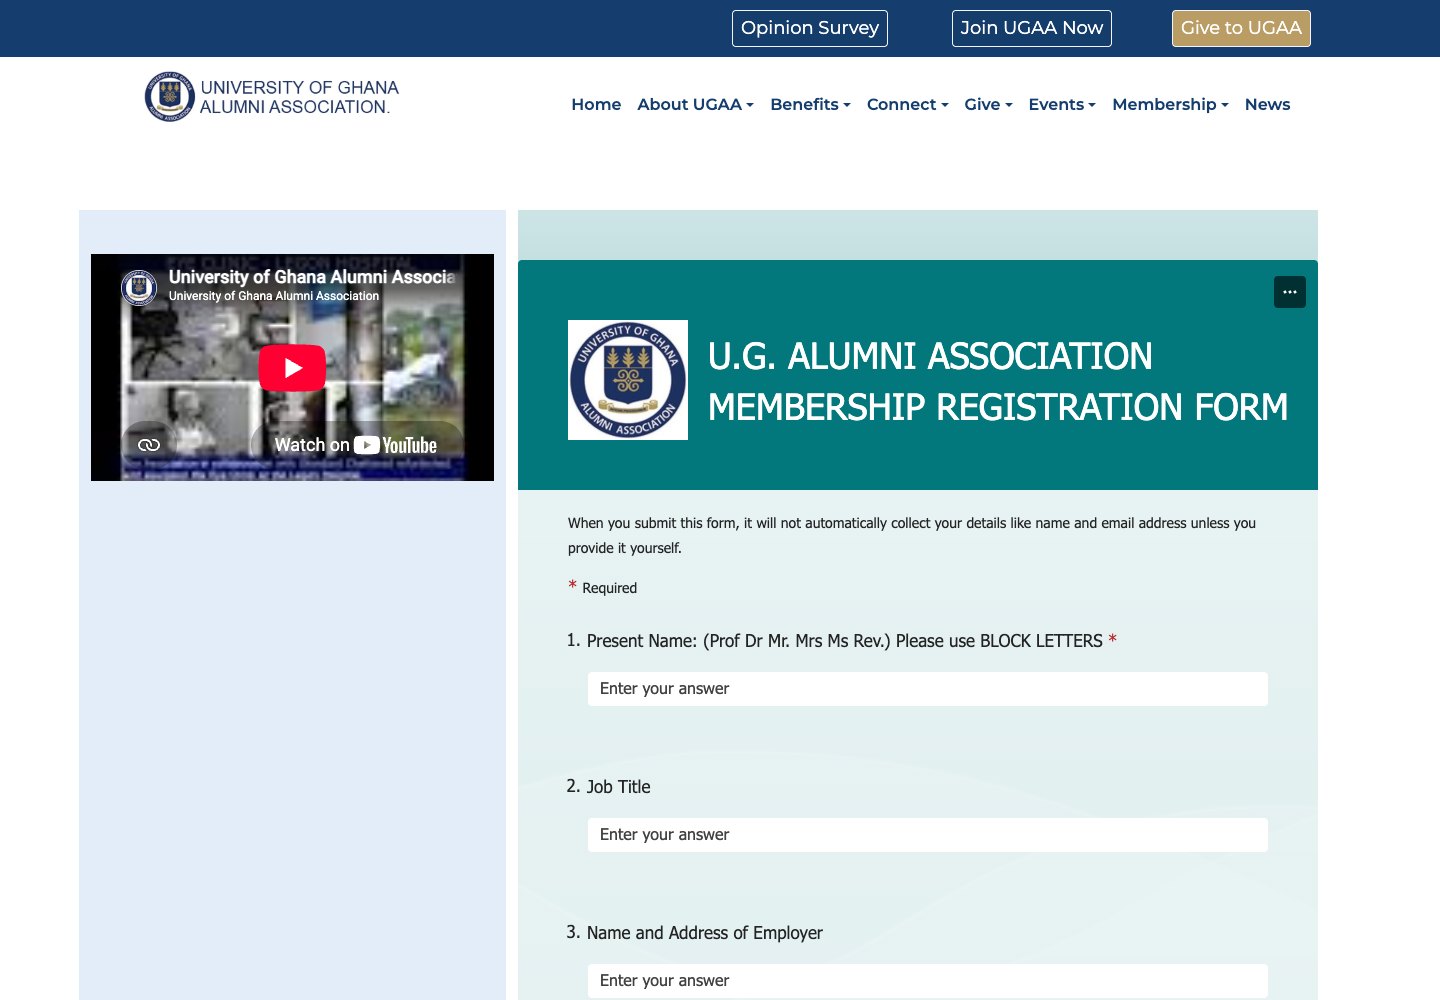Click the UG Alumni crest in form header
The height and width of the screenshot is (1000, 1440).
tap(628, 380)
